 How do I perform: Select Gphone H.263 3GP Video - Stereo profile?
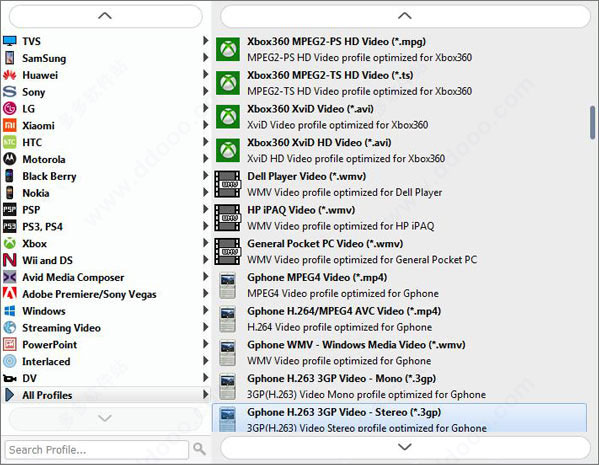point(400,418)
